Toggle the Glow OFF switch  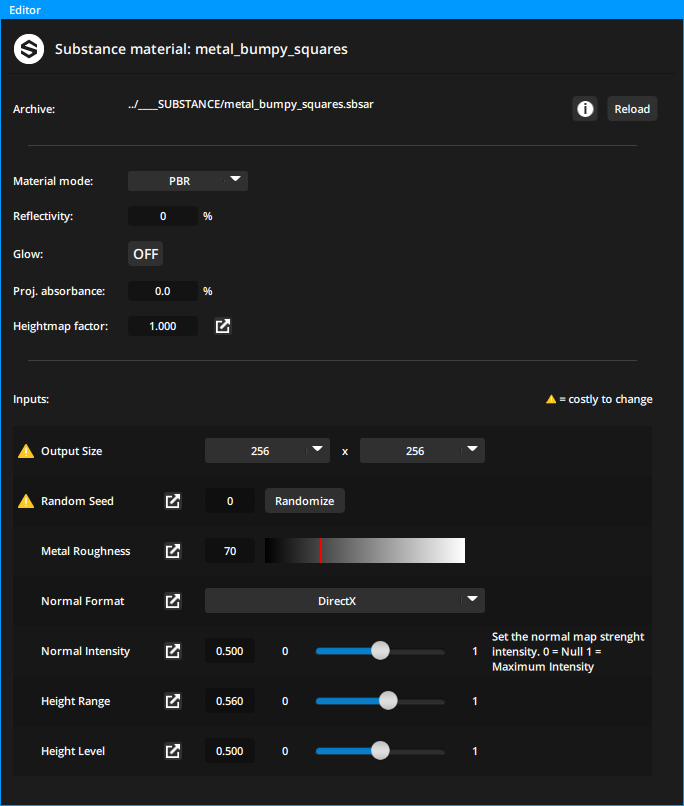pos(146,254)
